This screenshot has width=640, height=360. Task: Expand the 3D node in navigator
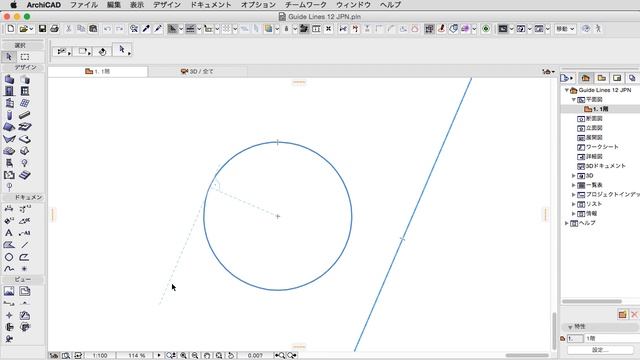pos(573,176)
